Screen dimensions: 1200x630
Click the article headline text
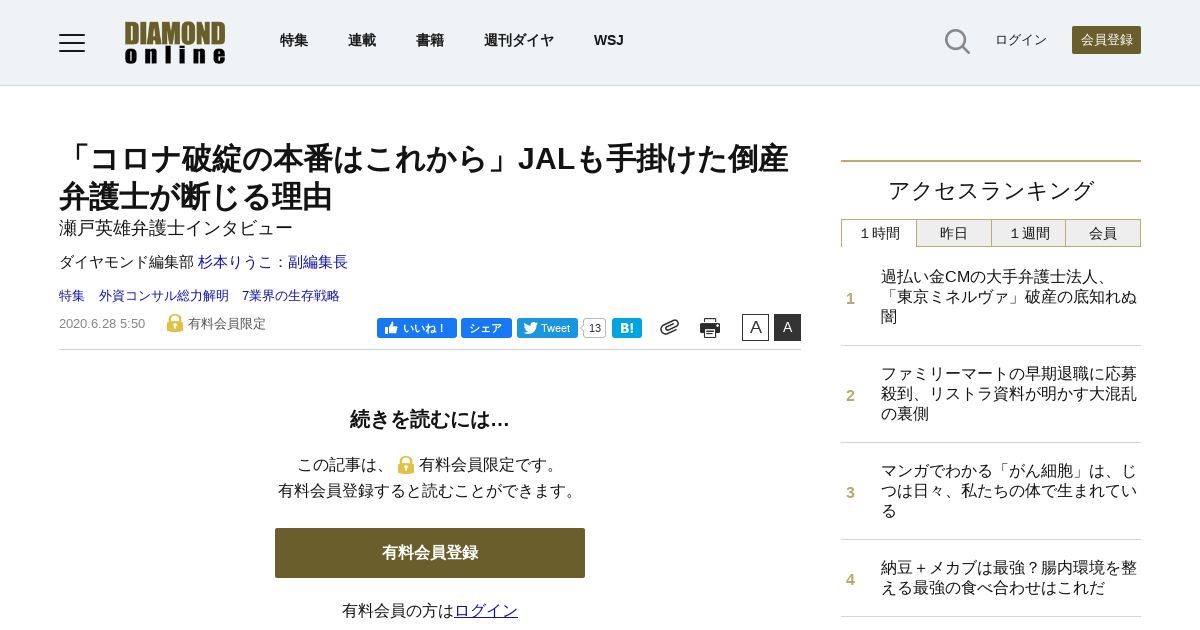pyautogui.click(x=424, y=177)
